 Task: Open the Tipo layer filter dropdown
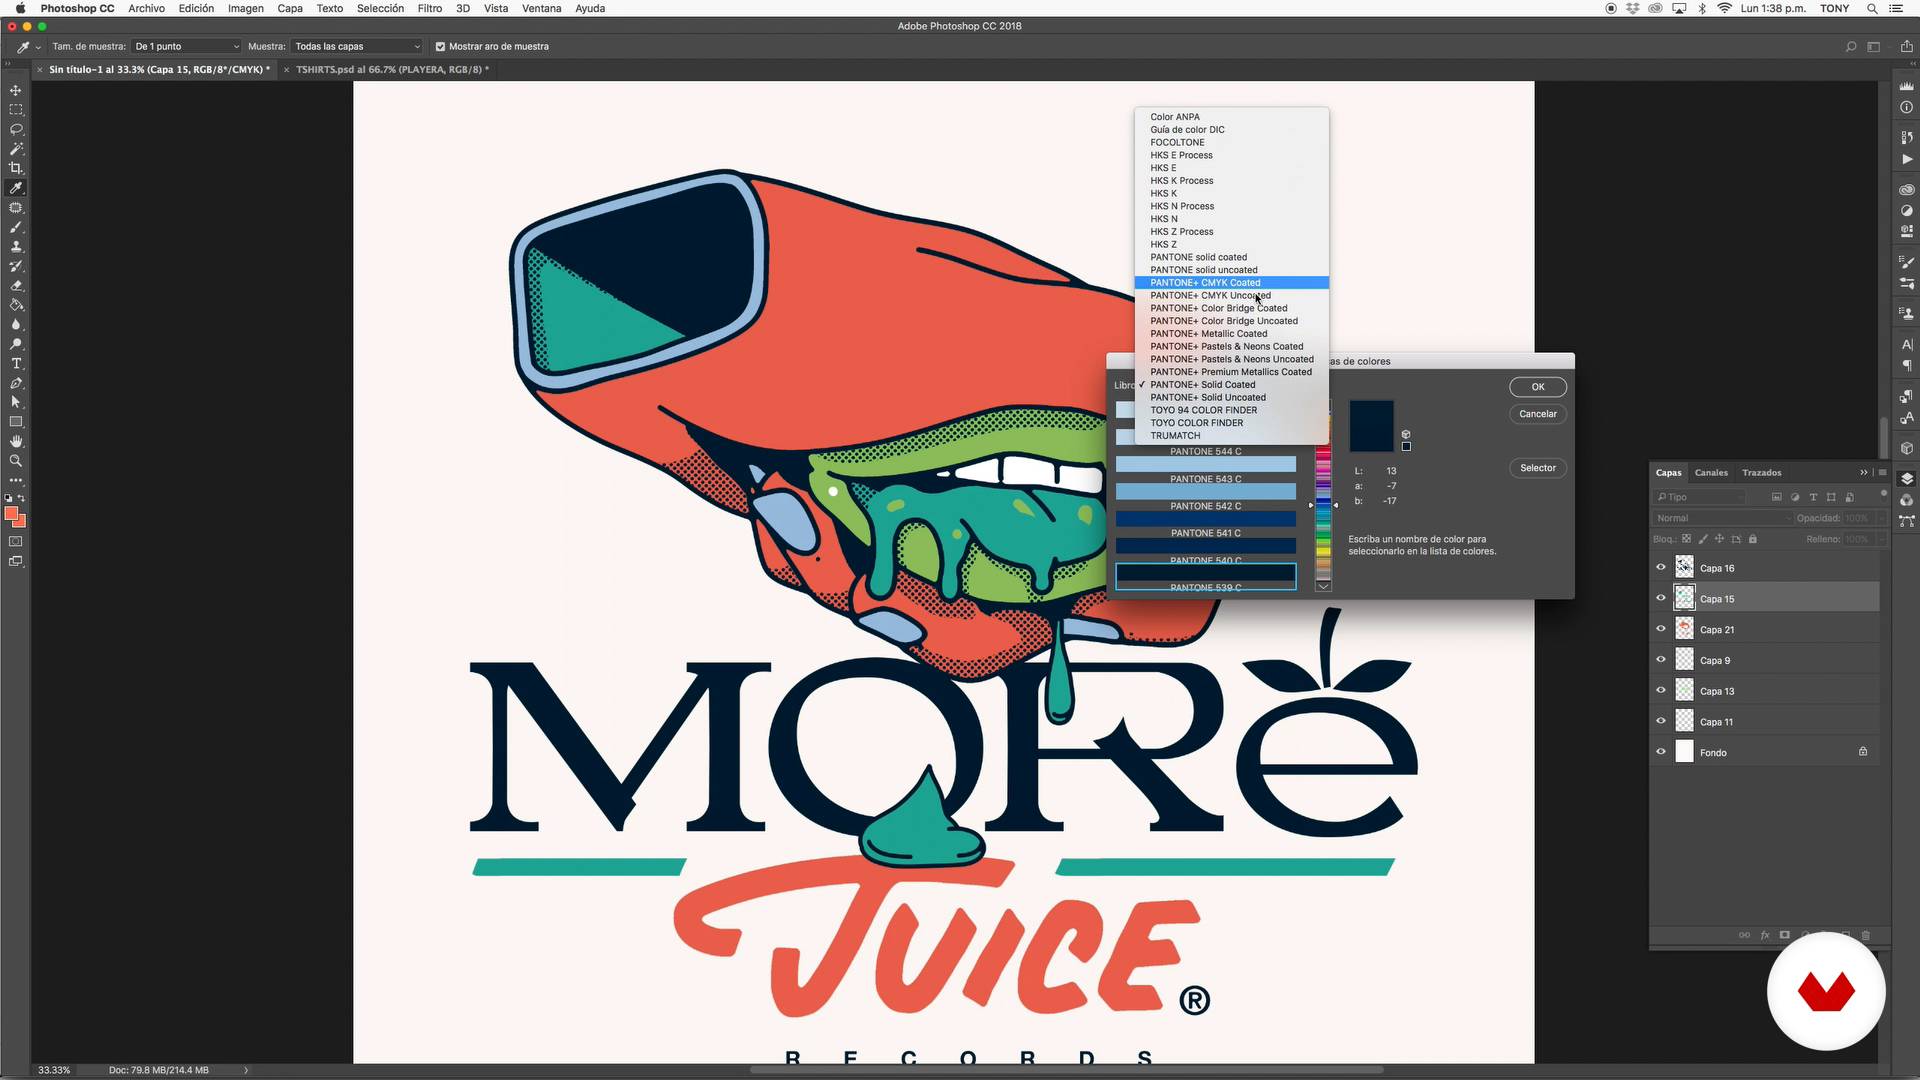(1700, 497)
